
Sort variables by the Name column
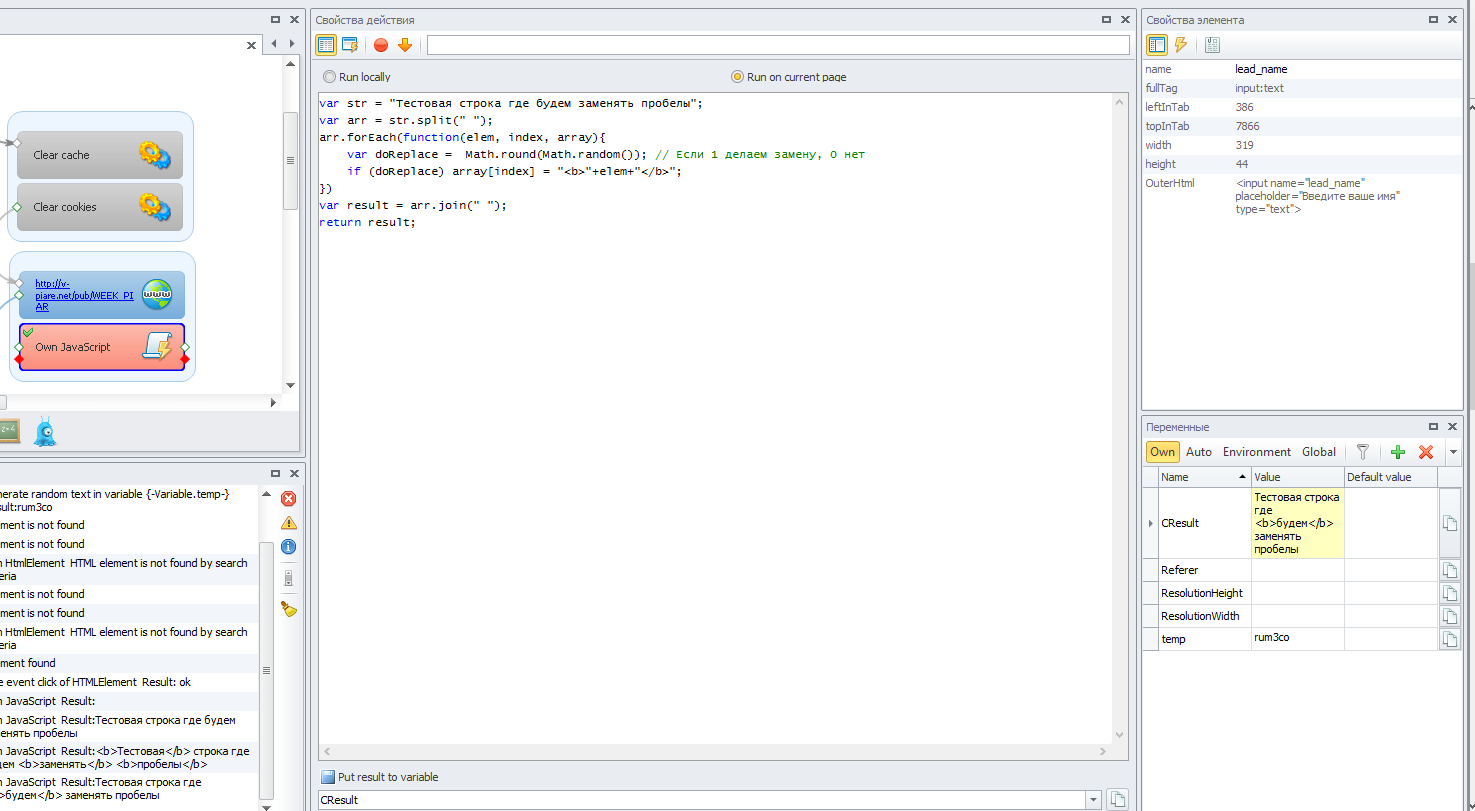1204,477
